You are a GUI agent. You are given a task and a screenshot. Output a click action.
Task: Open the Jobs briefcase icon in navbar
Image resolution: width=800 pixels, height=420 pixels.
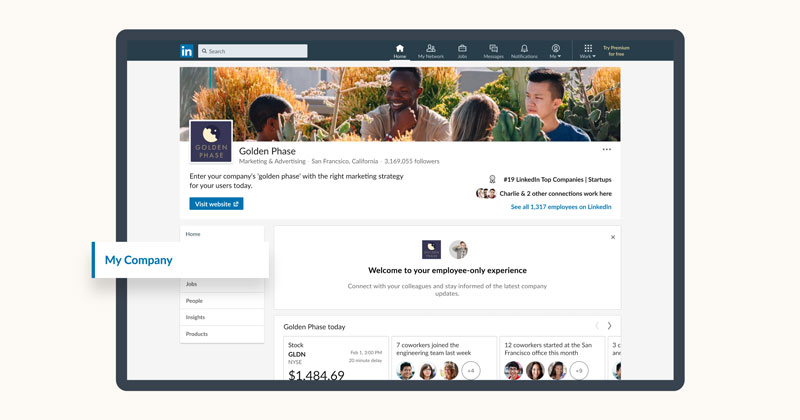pos(462,51)
